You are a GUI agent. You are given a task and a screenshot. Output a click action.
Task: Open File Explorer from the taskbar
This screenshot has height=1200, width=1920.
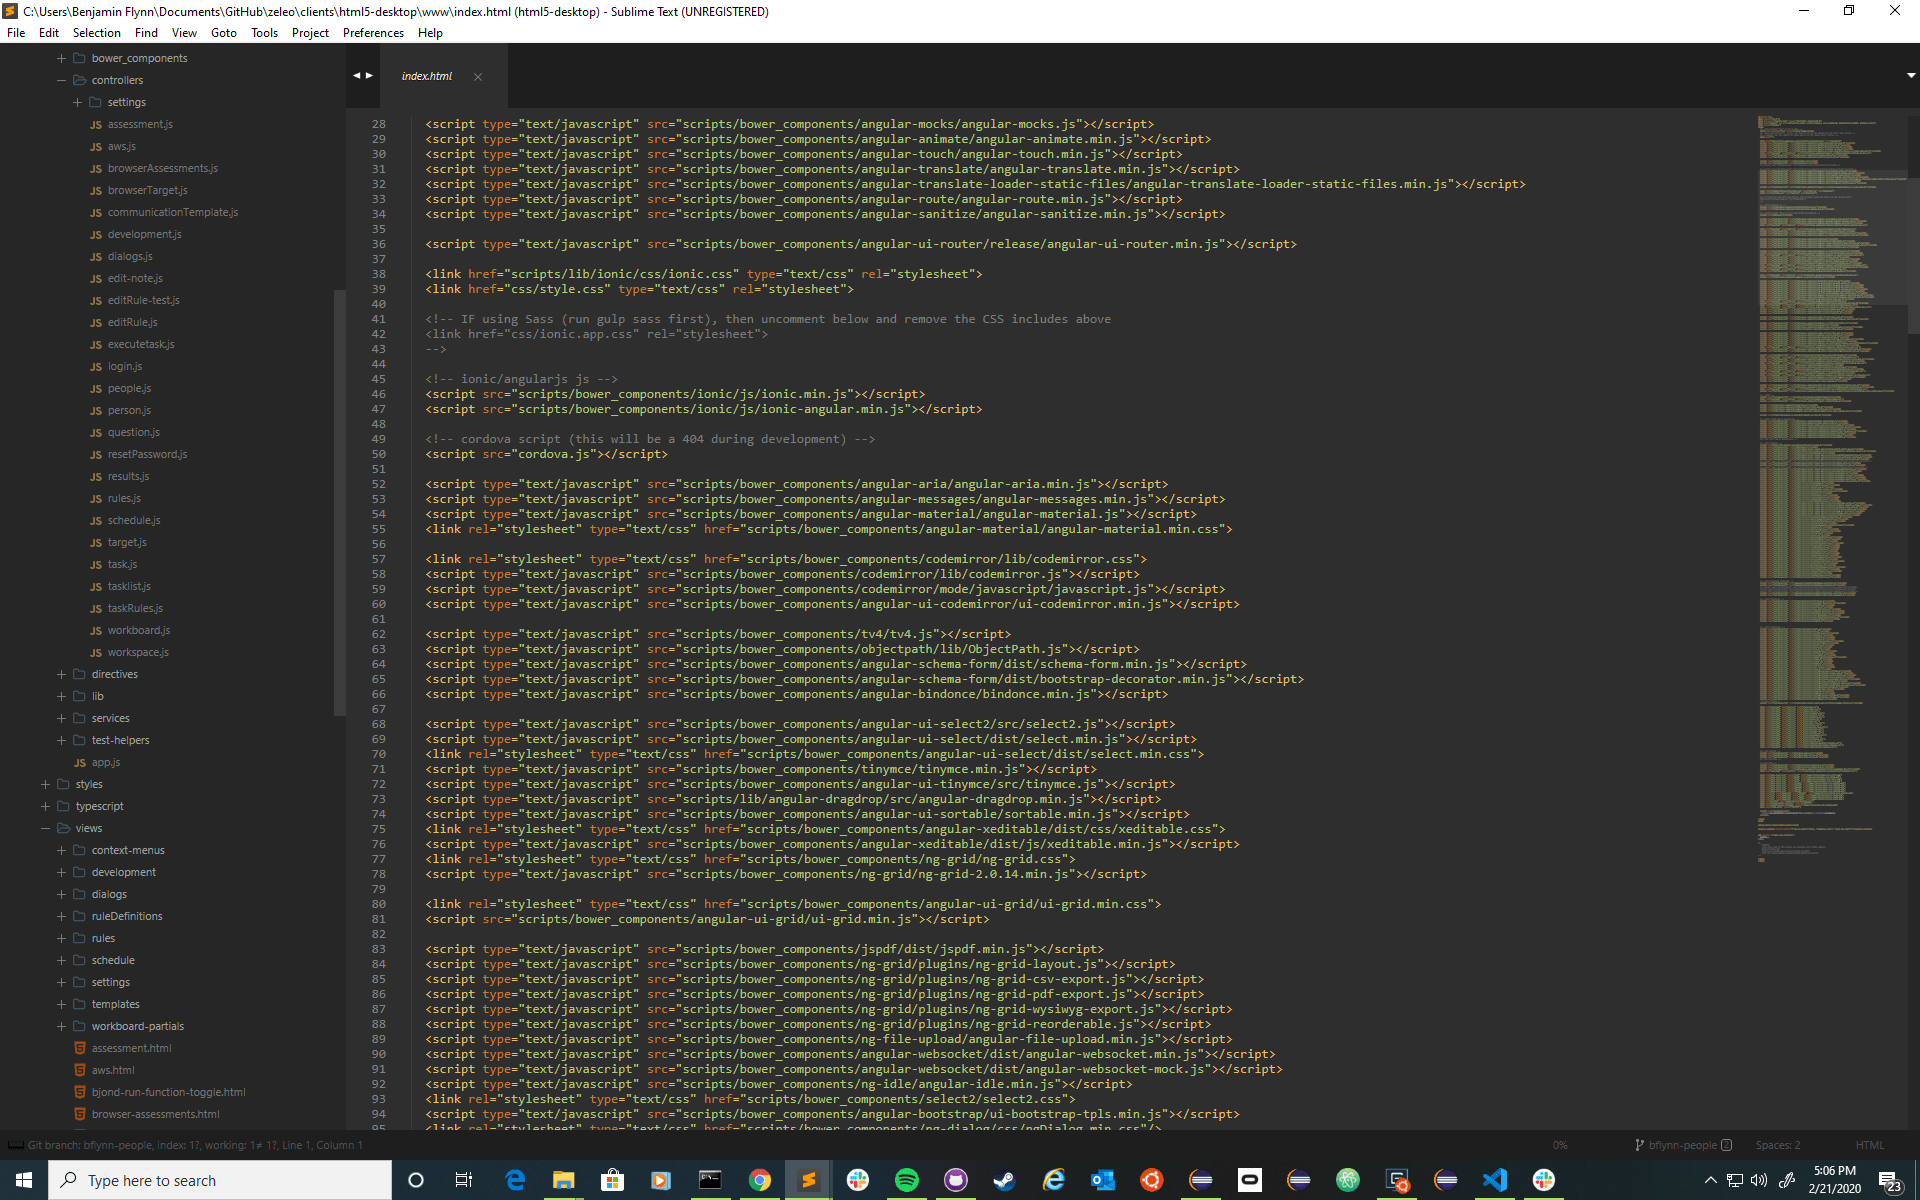[564, 1180]
